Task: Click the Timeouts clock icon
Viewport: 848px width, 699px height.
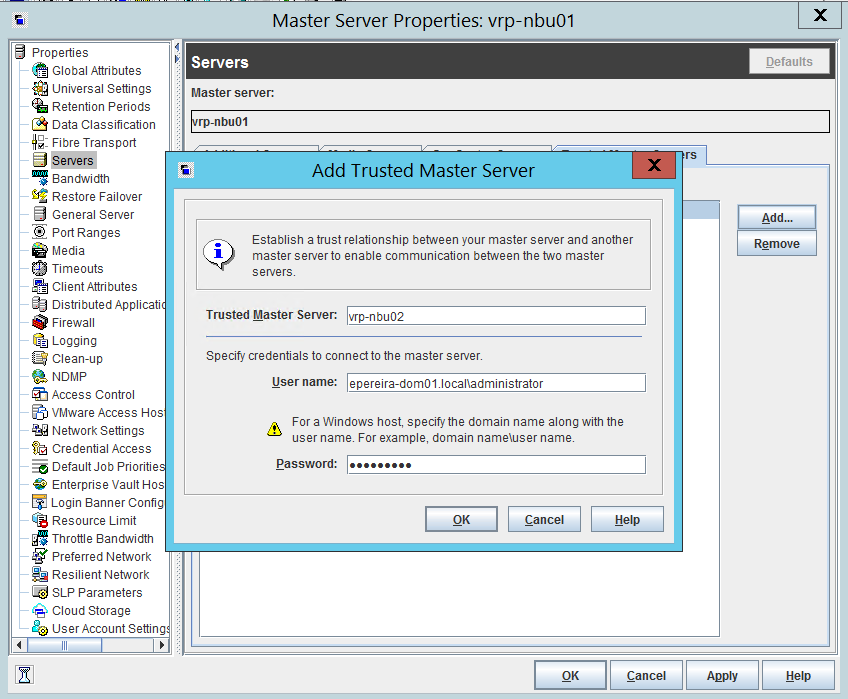Action: [x=40, y=268]
